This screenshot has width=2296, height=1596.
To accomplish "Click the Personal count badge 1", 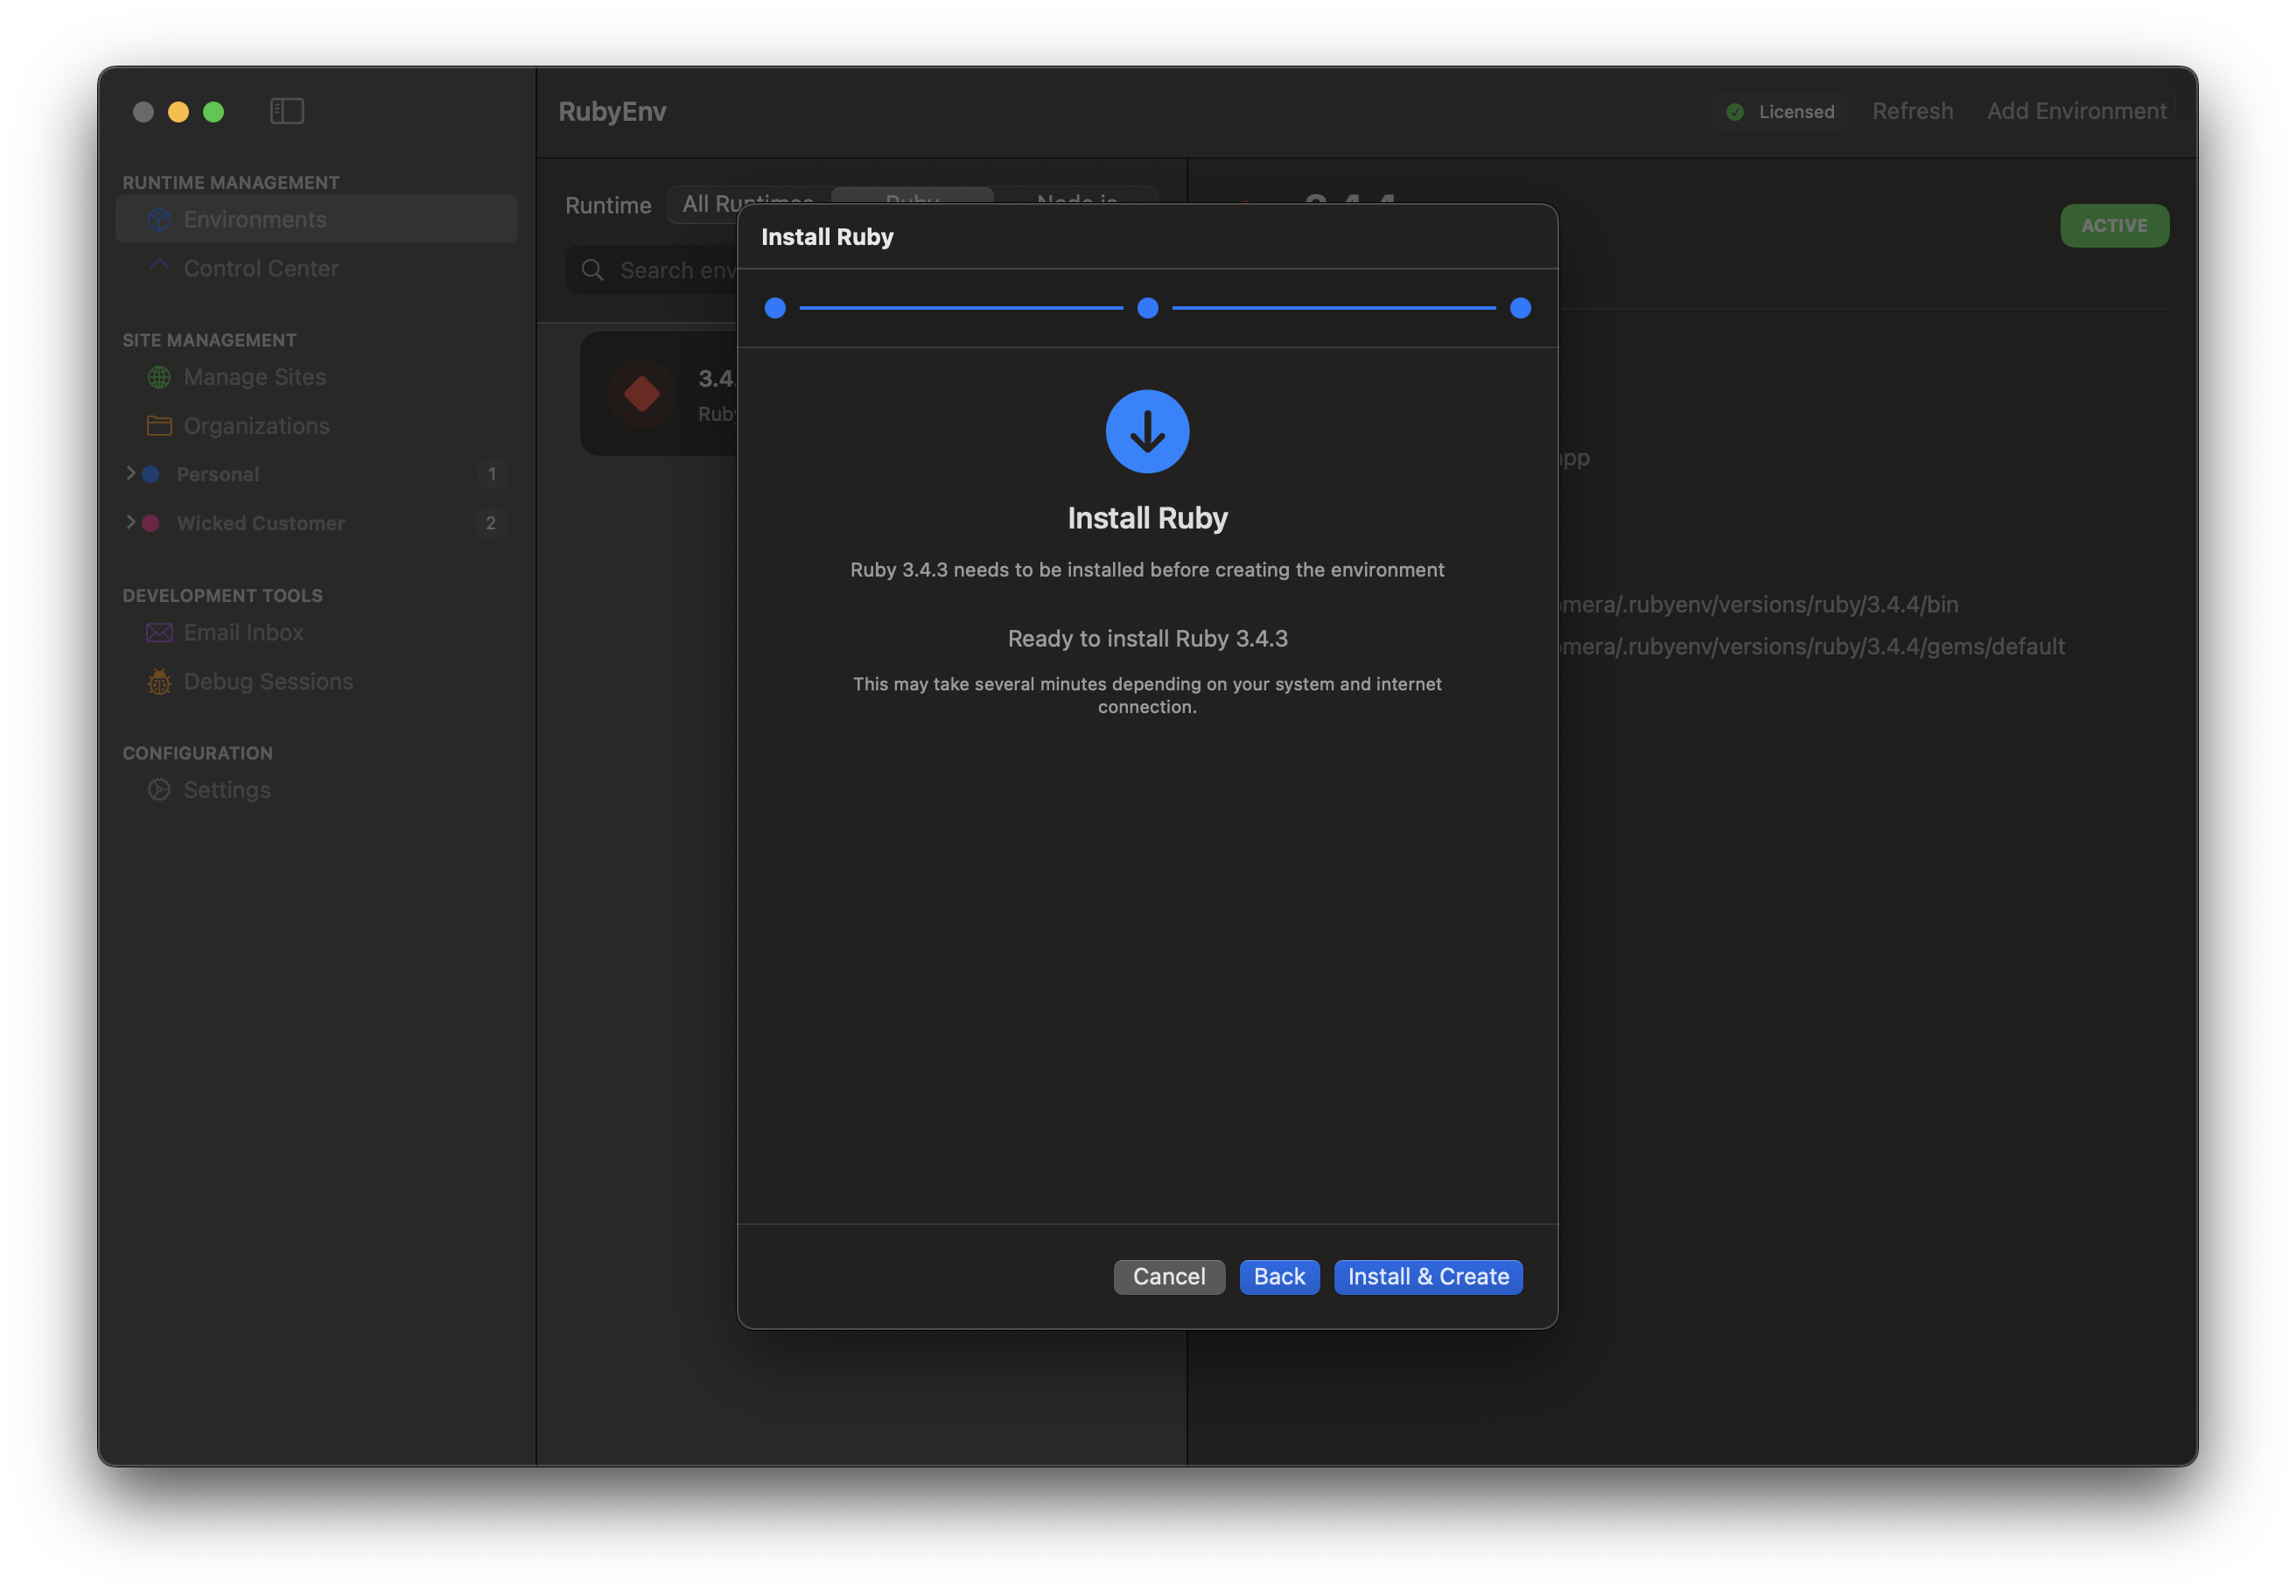I will [x=491, y=474].
